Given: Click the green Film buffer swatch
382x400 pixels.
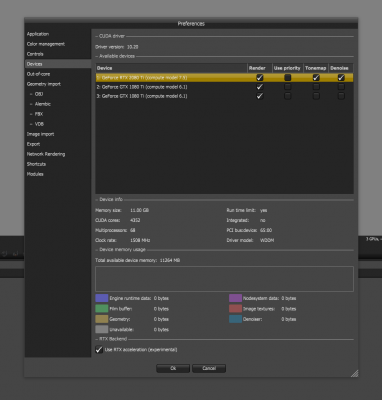Looking at the screenshot, I should tap(102, 309).
